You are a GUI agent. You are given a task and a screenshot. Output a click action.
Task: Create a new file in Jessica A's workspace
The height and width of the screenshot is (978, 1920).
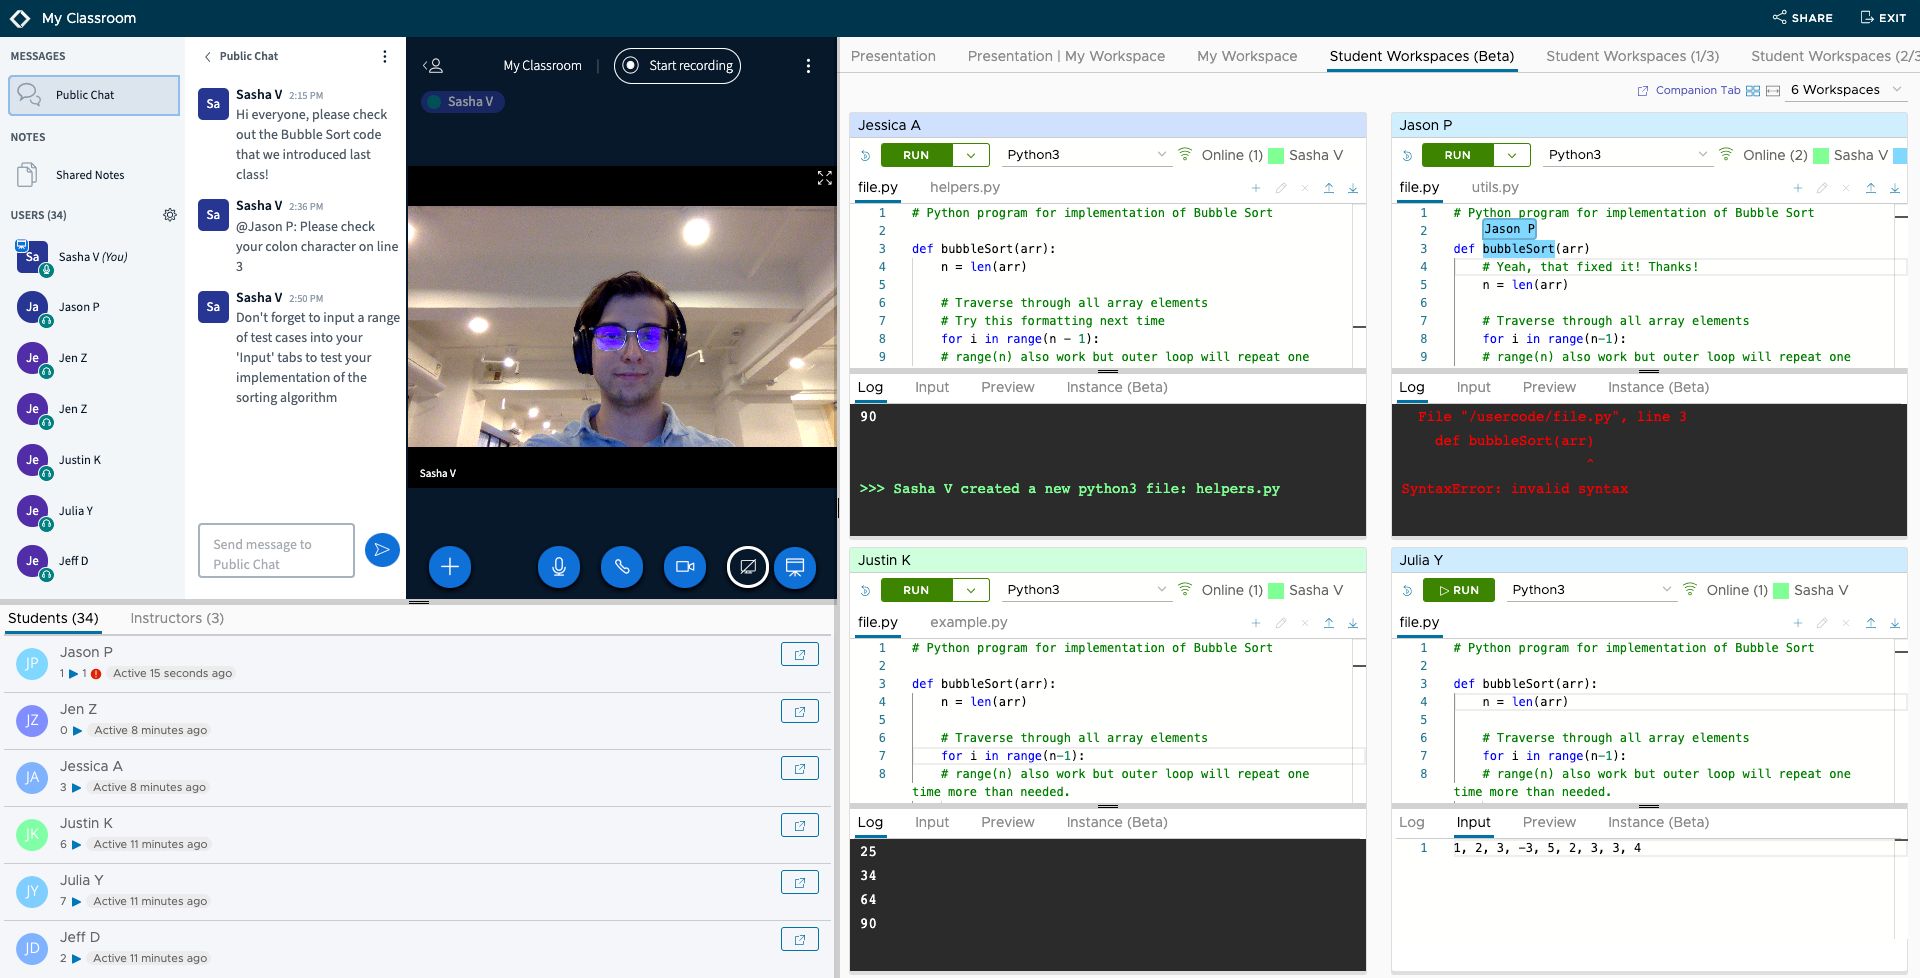tap(1256, 188)
